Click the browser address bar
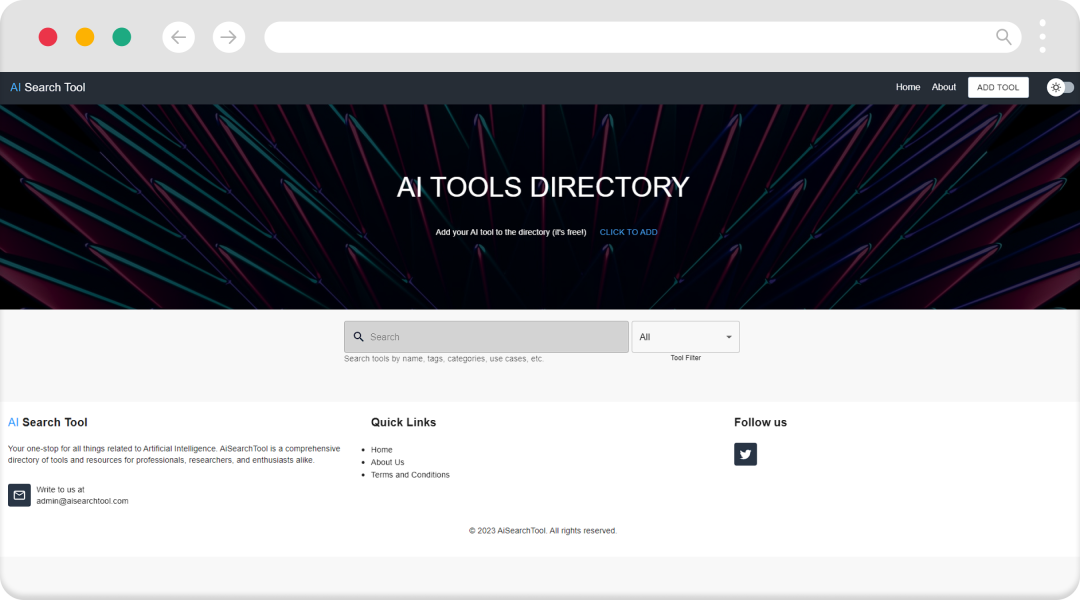1080x600 pixels. (643, 37)
